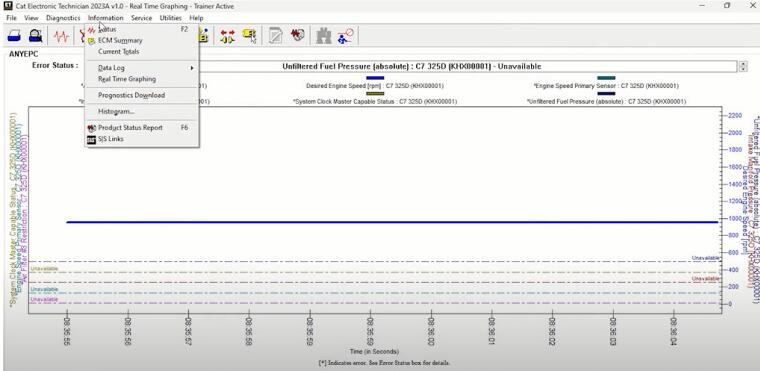Click the Status waveform toolbar icon
The image size is (760, 371).
61,36
